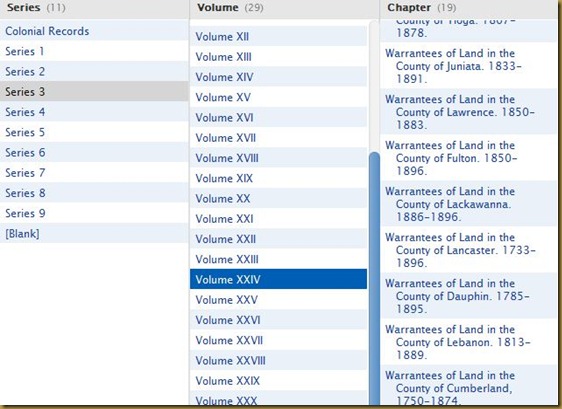This screenshot has width=562, height=409.
Task: Select Series 9
Action: (x=94, y=213)
